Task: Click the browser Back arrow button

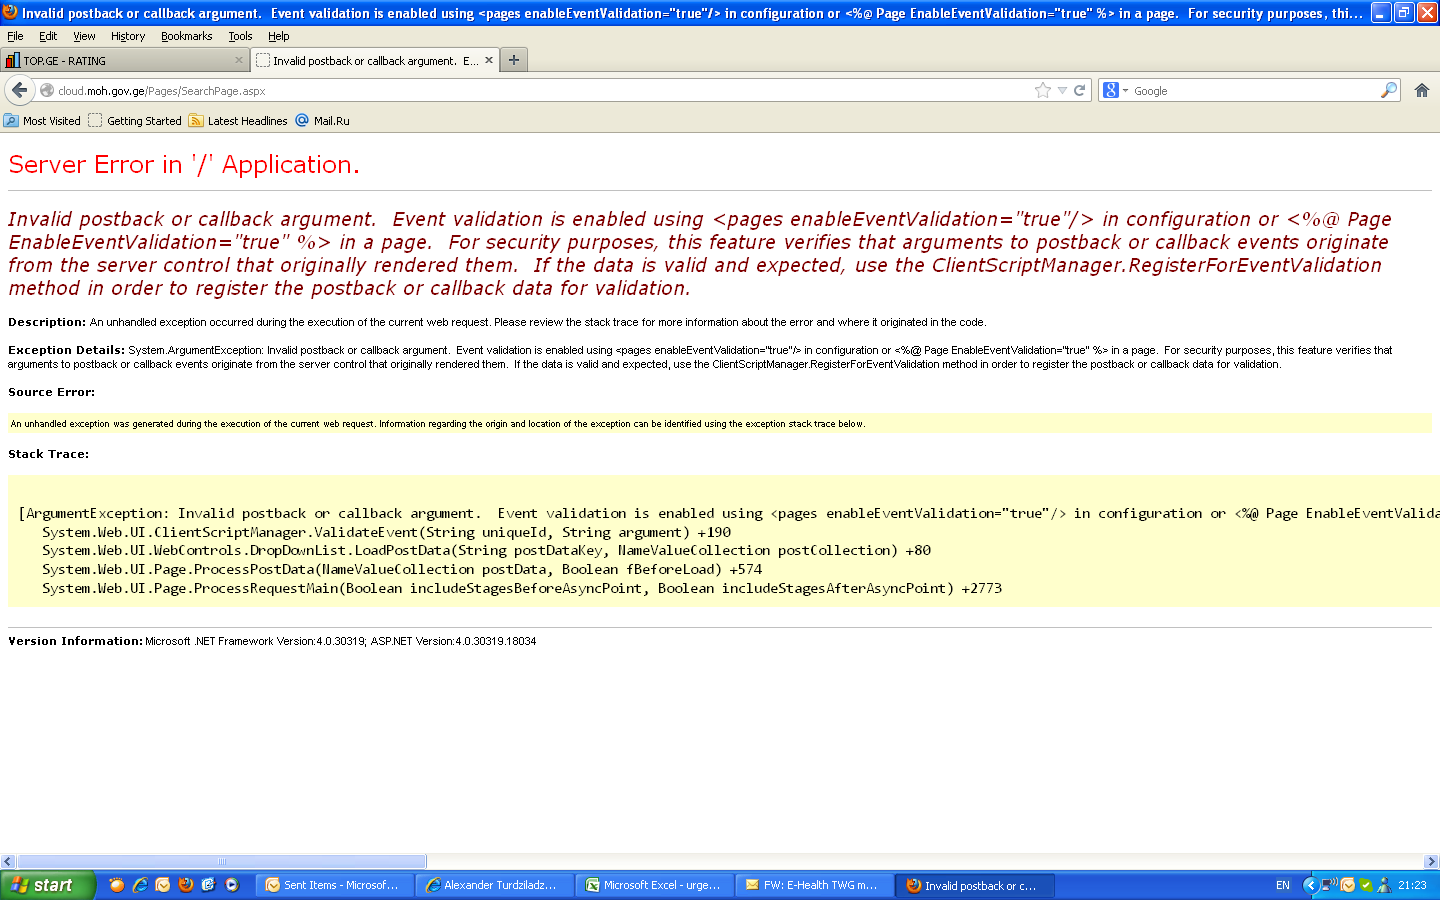Action: (20, 90)
